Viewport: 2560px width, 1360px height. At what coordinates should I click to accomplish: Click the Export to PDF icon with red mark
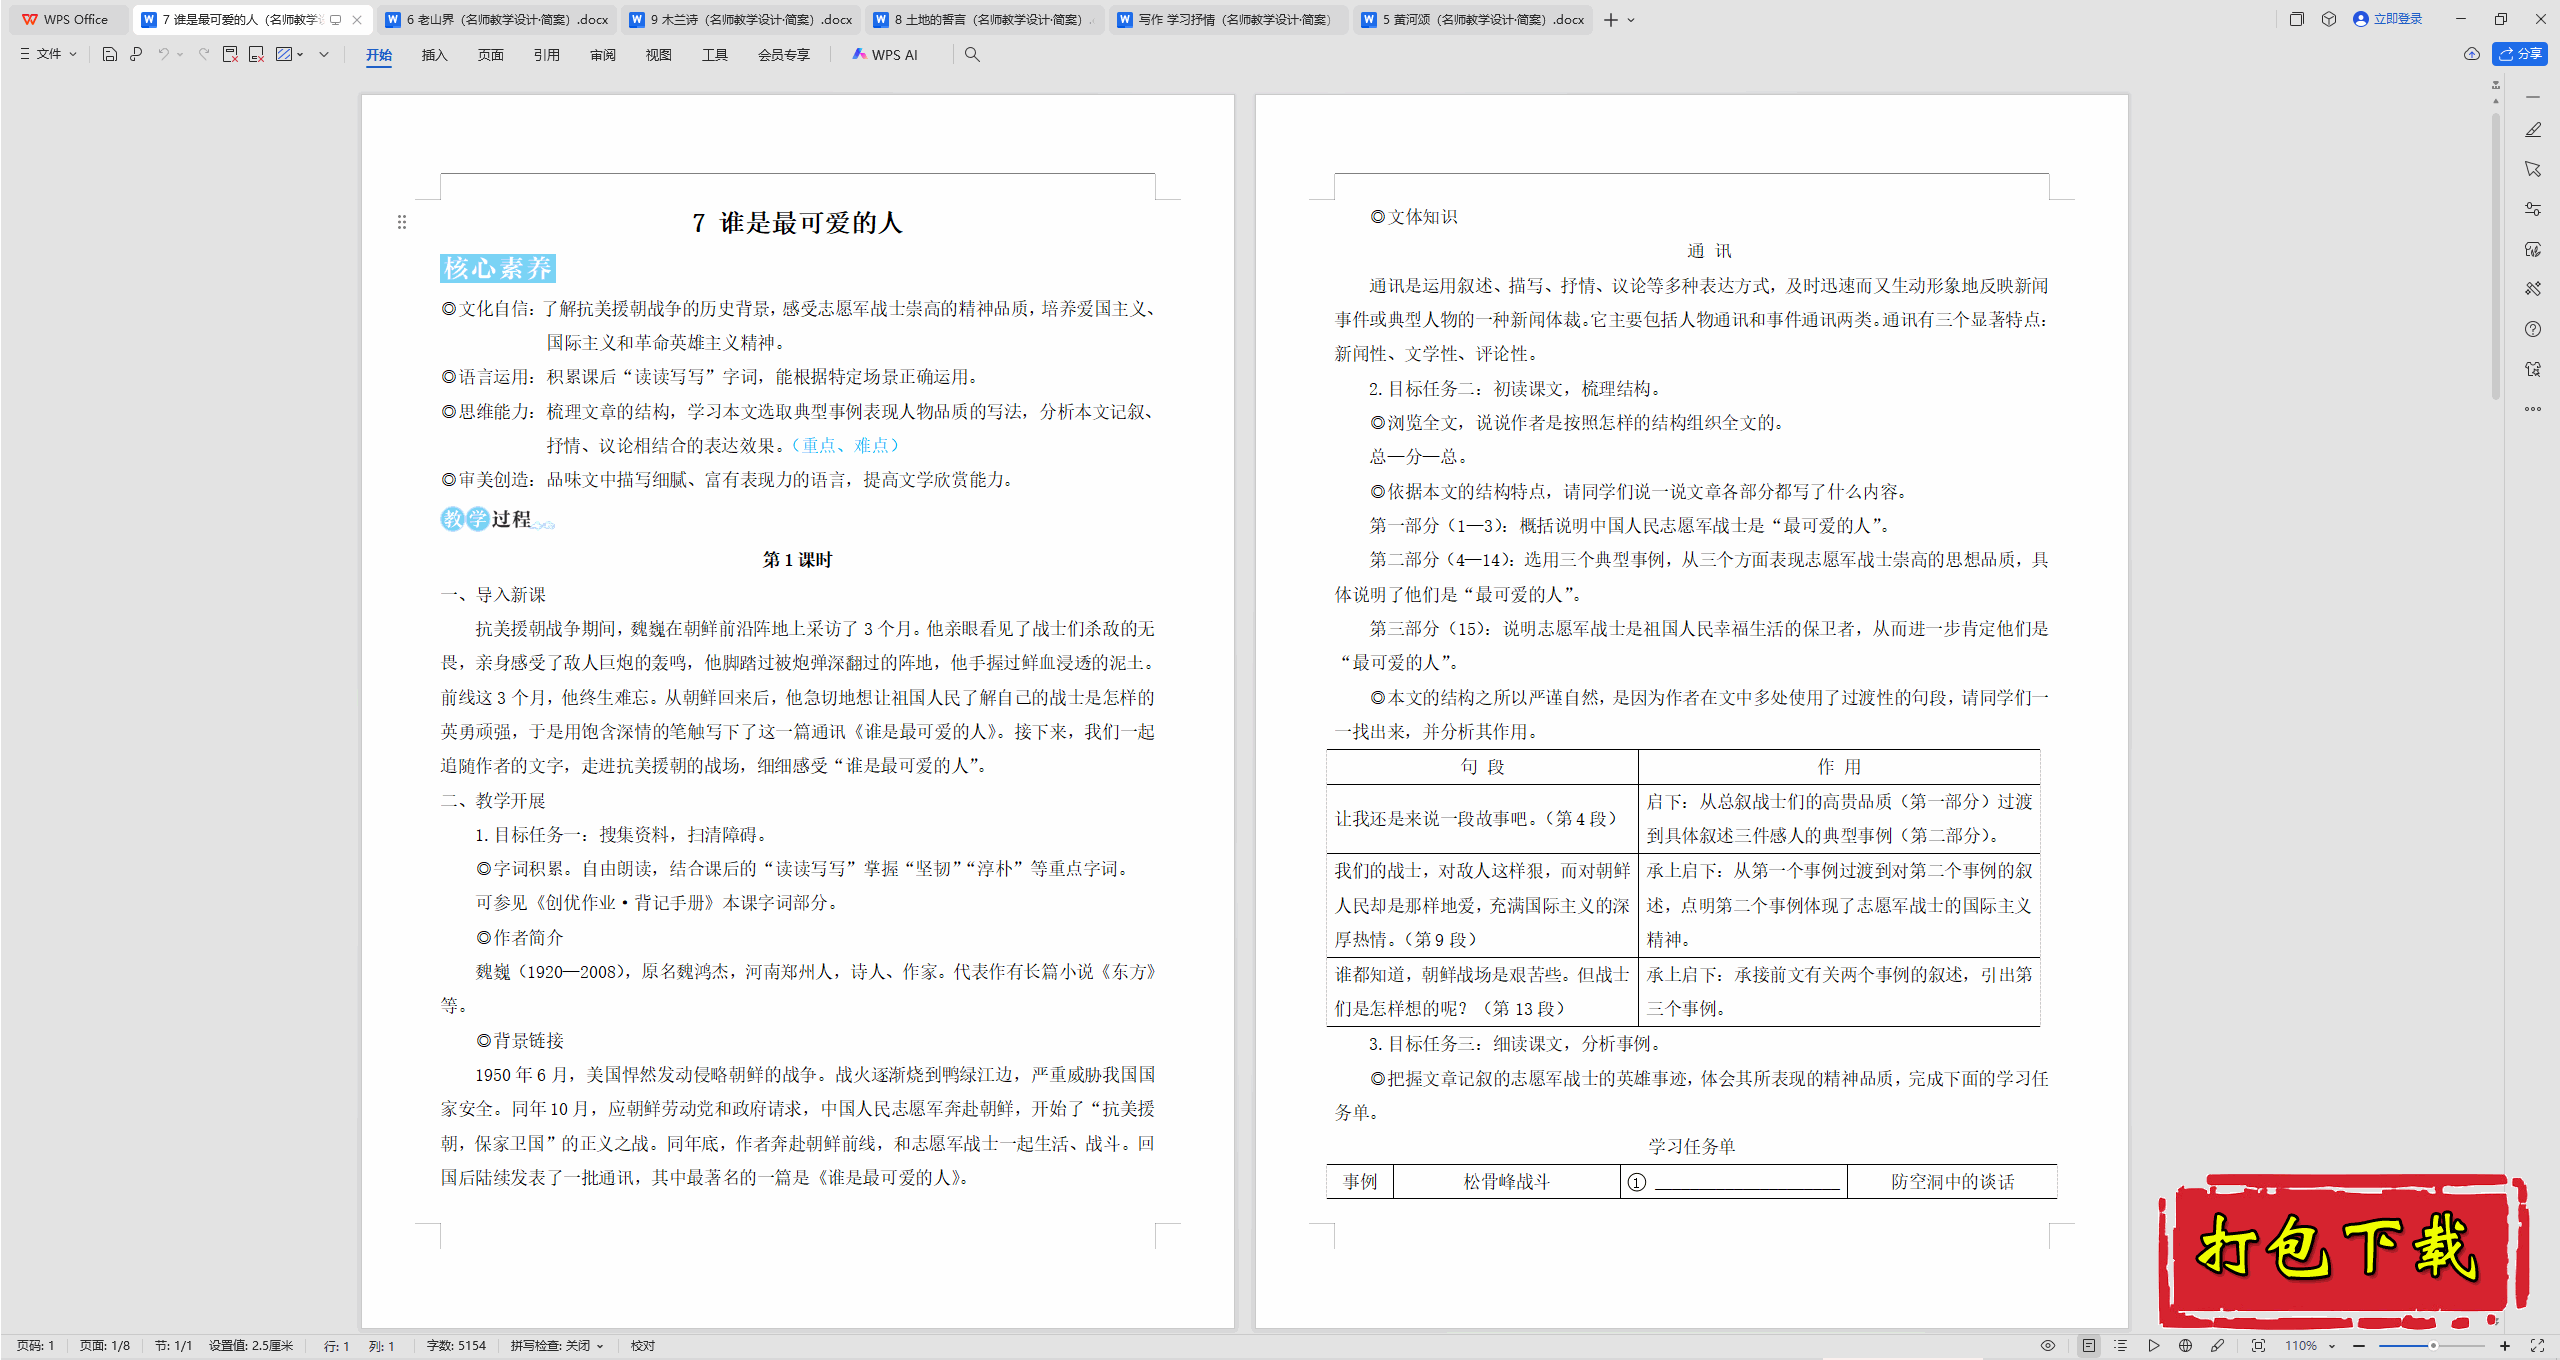coord(230,54)
